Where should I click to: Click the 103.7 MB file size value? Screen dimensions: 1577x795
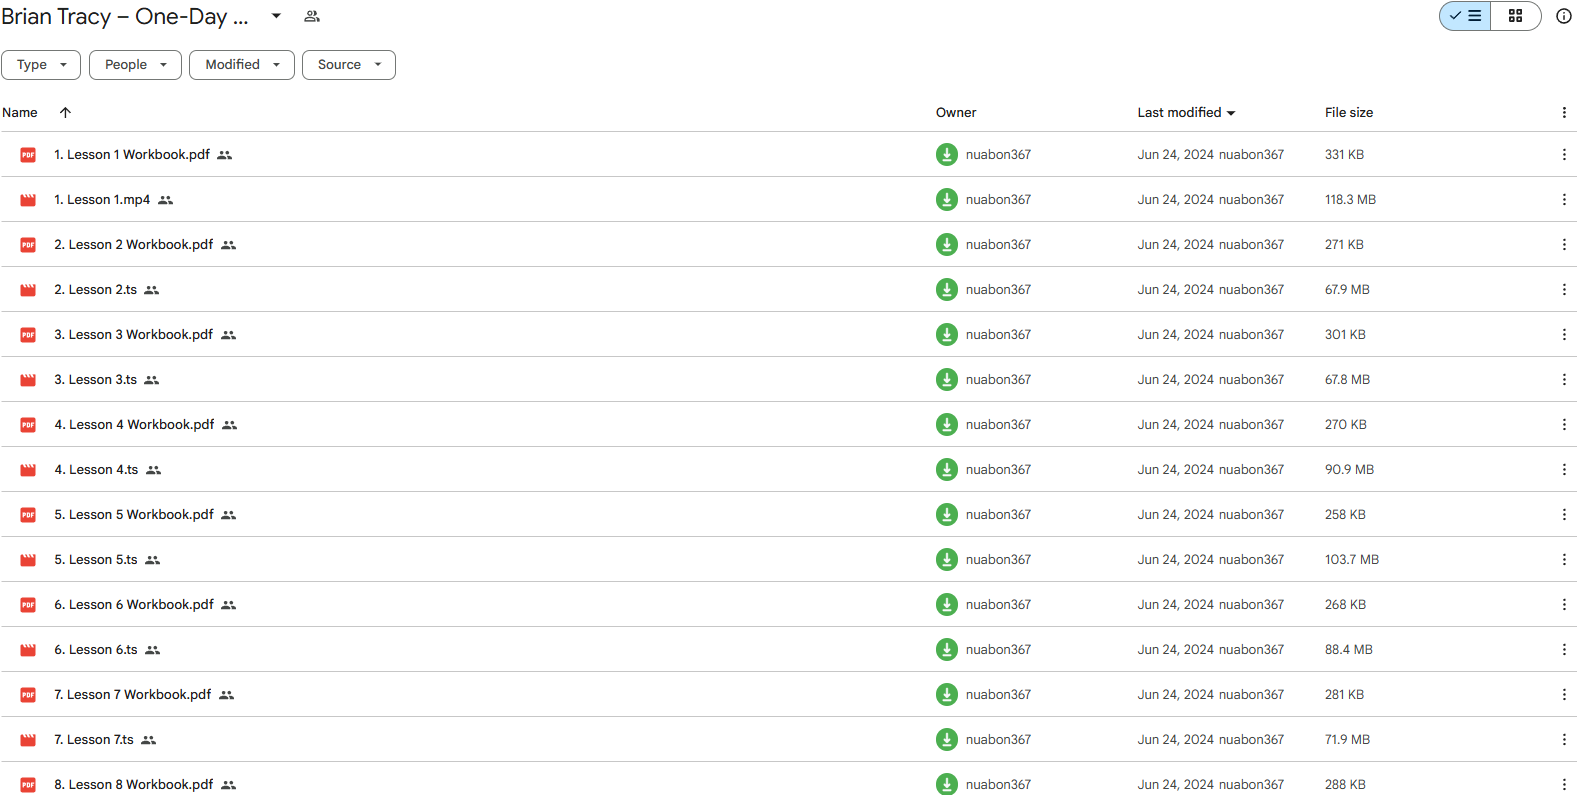pos(1352,560)
